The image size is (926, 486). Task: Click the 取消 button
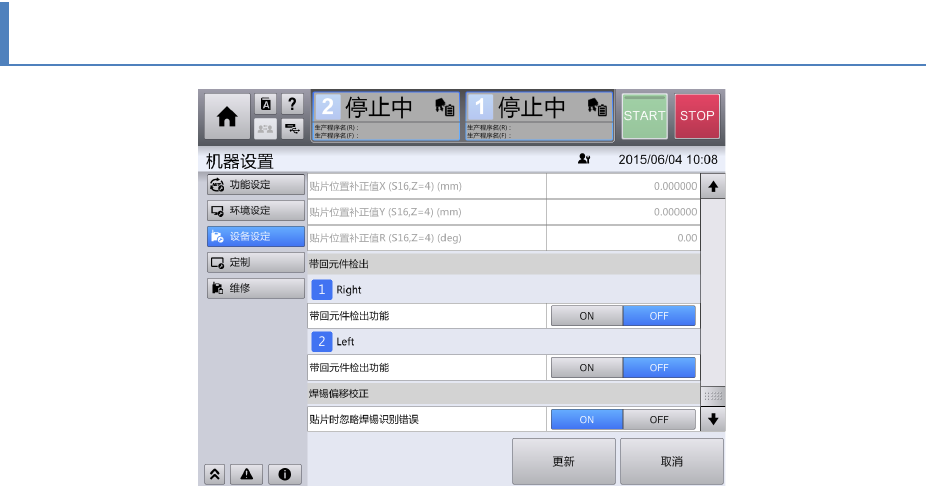(x=671, y=461)
